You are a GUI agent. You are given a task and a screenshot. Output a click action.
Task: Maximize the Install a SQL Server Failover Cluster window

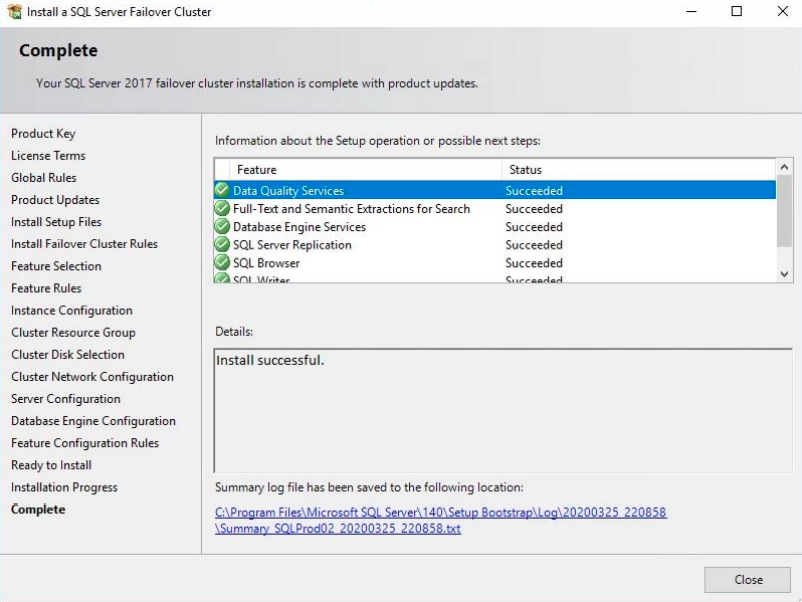click(737, 11)
